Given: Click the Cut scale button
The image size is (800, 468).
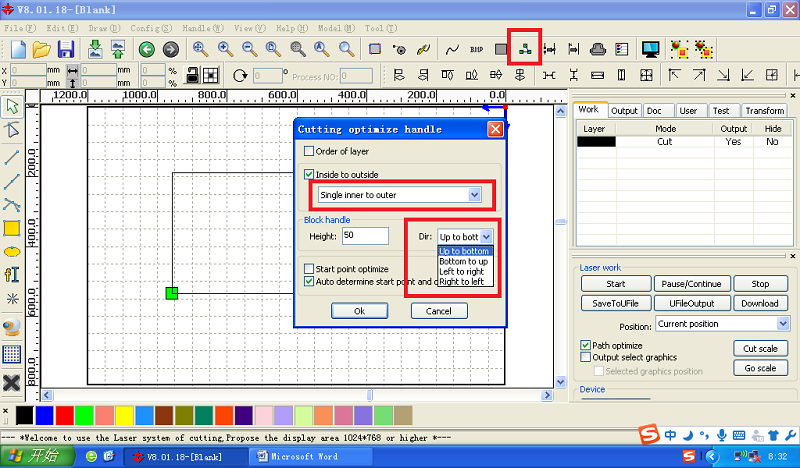Looking at the screenshot, I should click(760, 349).
